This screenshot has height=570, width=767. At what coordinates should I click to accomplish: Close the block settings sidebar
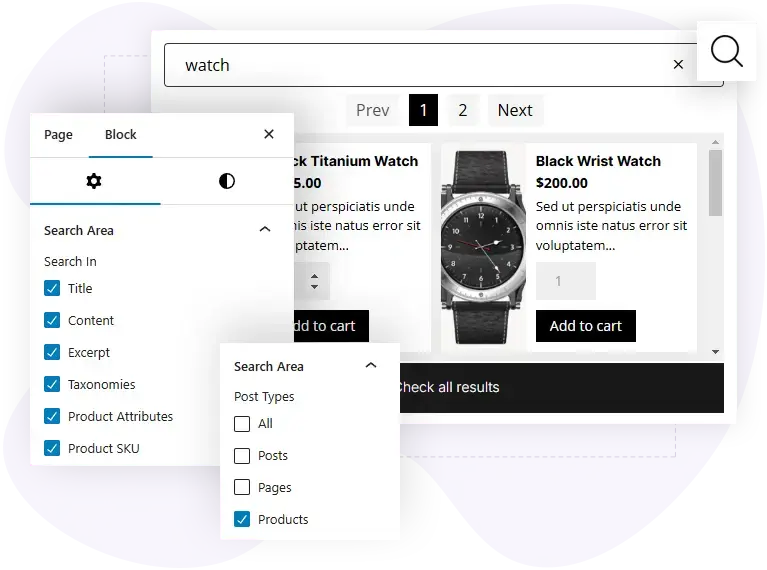click(x=269, y=134)
